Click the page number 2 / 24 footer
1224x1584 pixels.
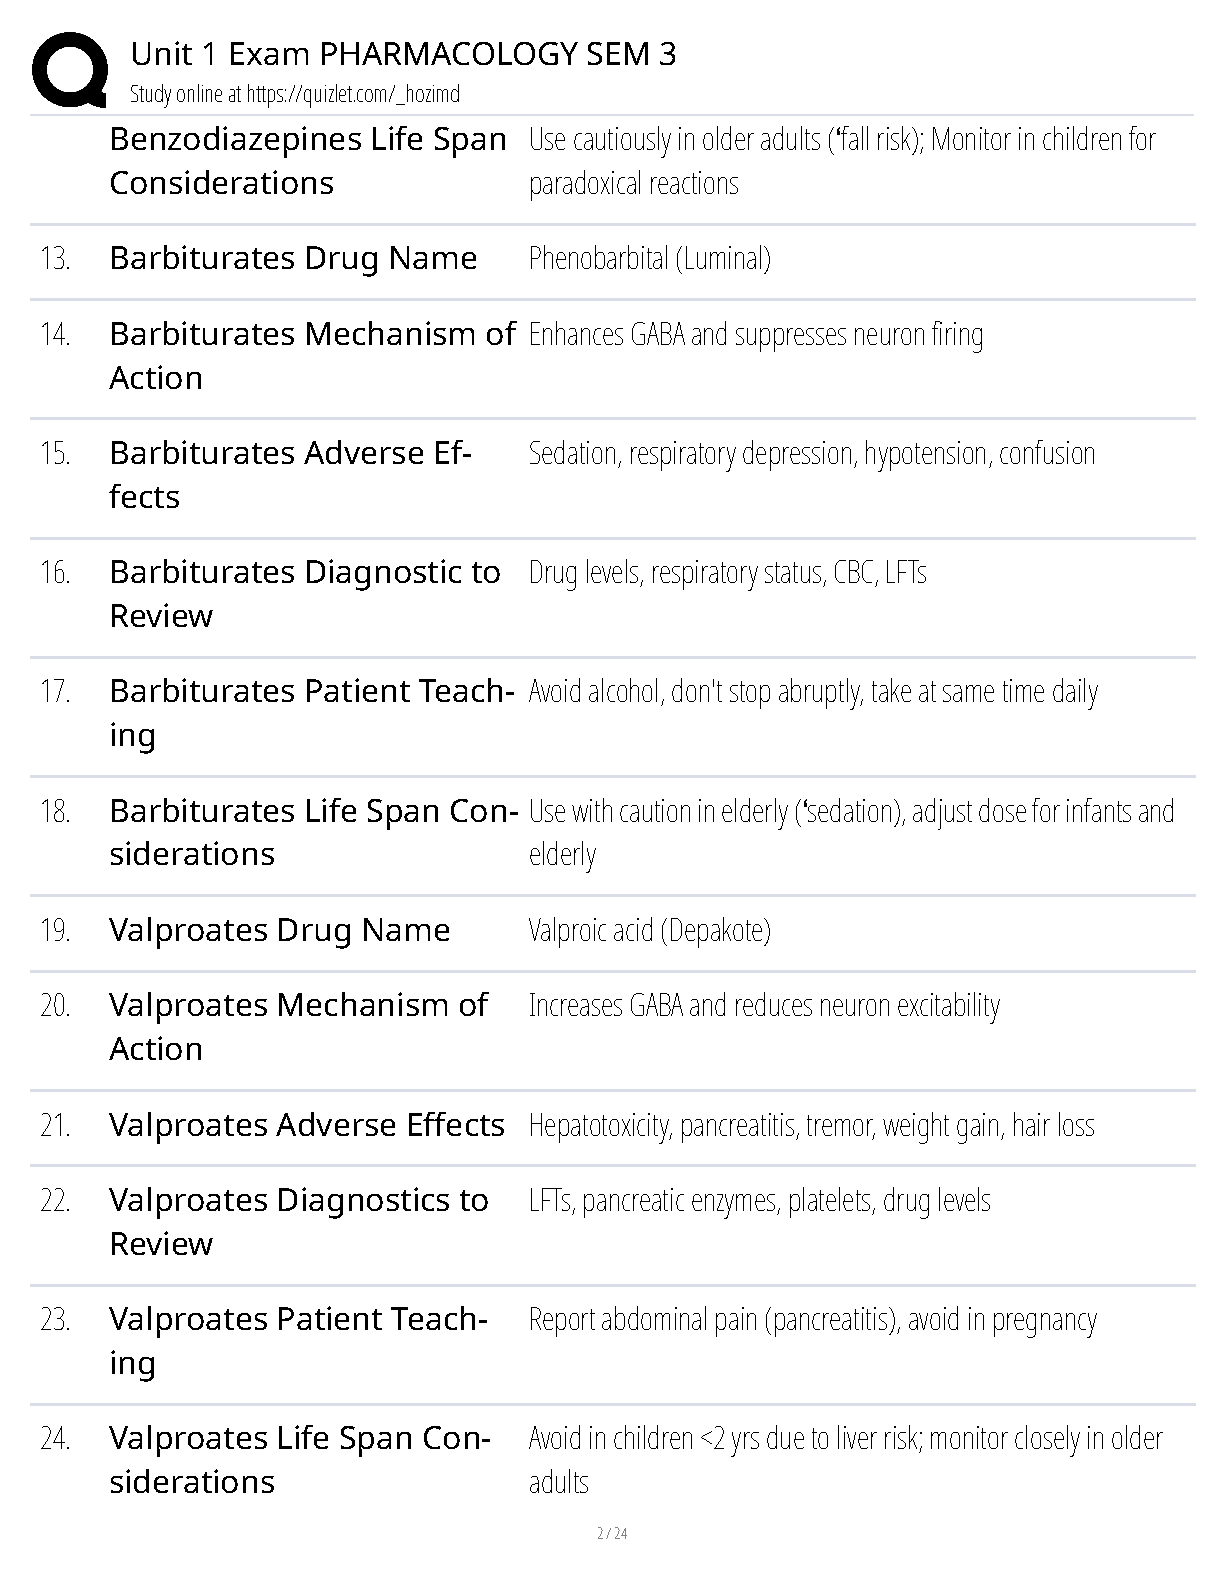611,1533
